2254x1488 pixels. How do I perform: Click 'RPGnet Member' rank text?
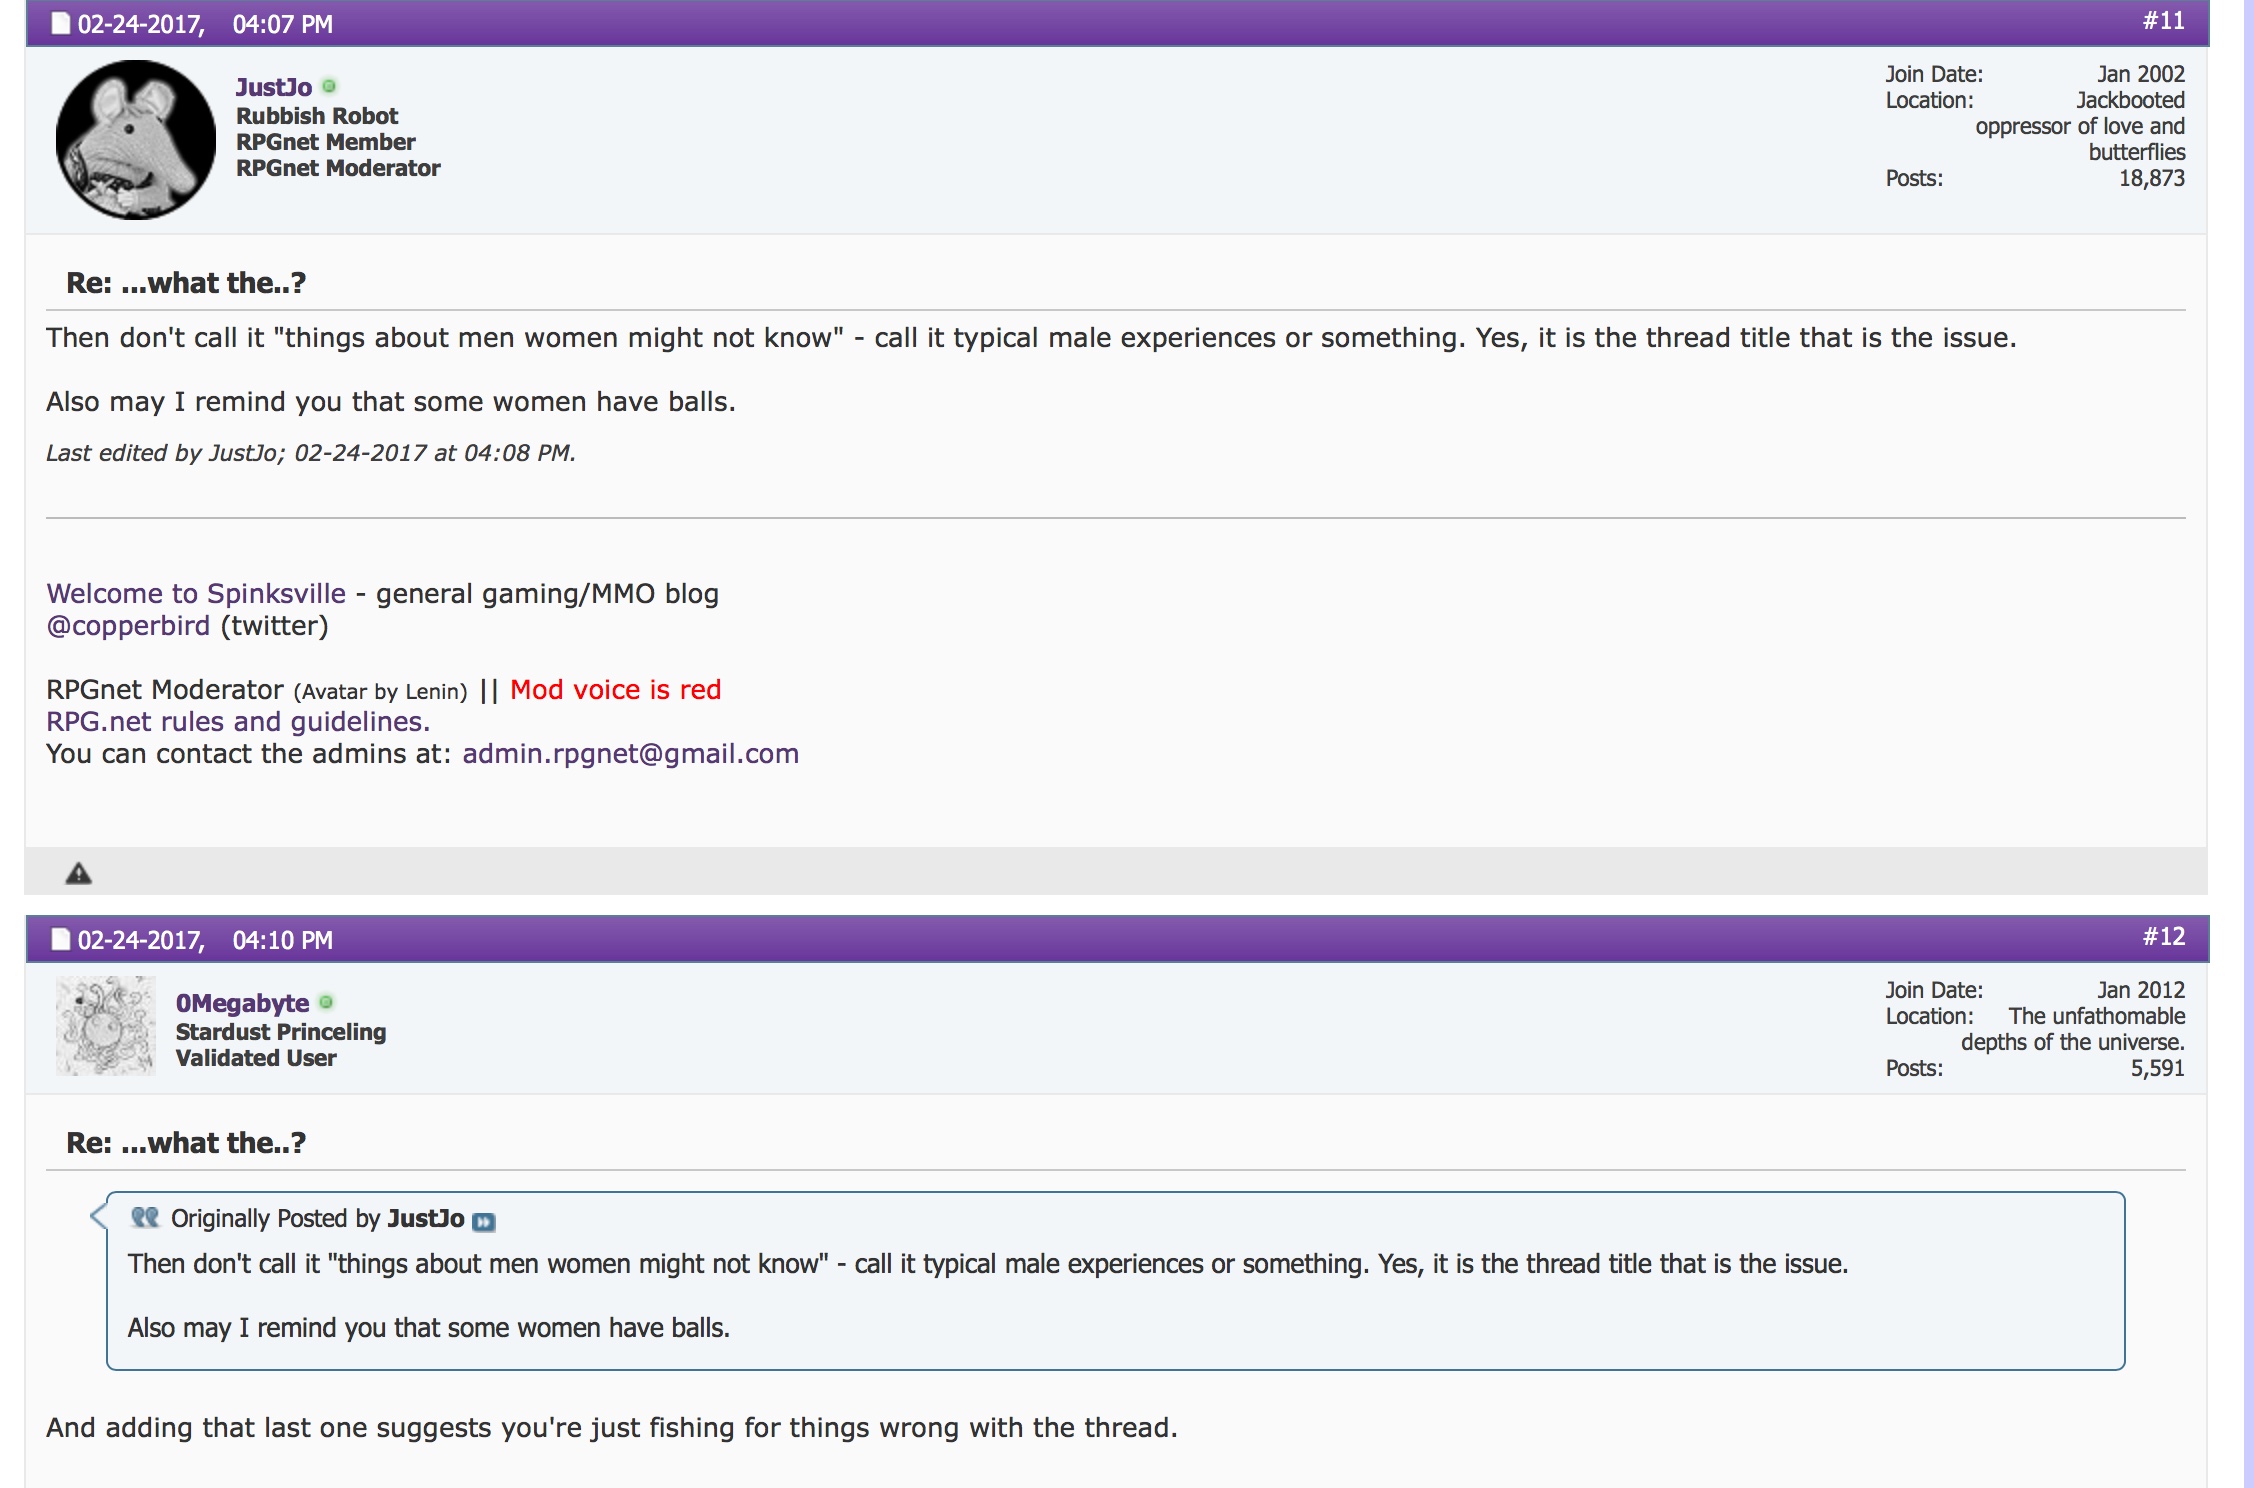click(x=325, y=142)
